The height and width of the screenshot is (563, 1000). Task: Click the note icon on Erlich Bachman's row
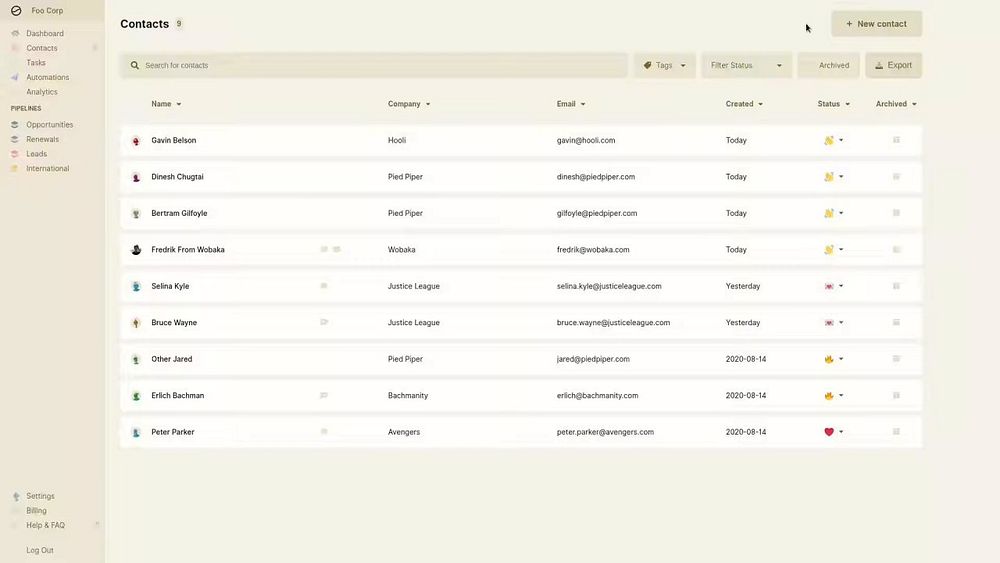tap(324, 395)
